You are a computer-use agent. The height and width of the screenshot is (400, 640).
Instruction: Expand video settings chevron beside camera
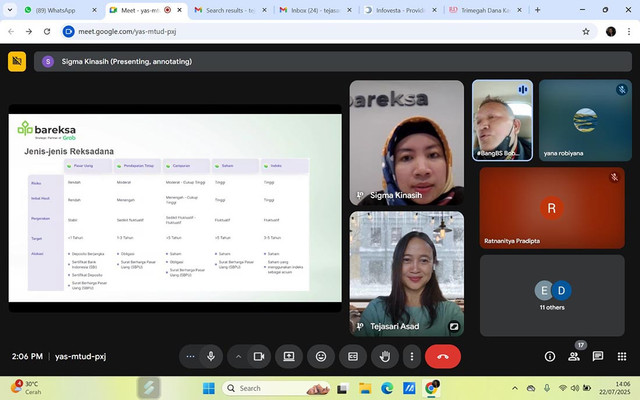coord(238,356)
